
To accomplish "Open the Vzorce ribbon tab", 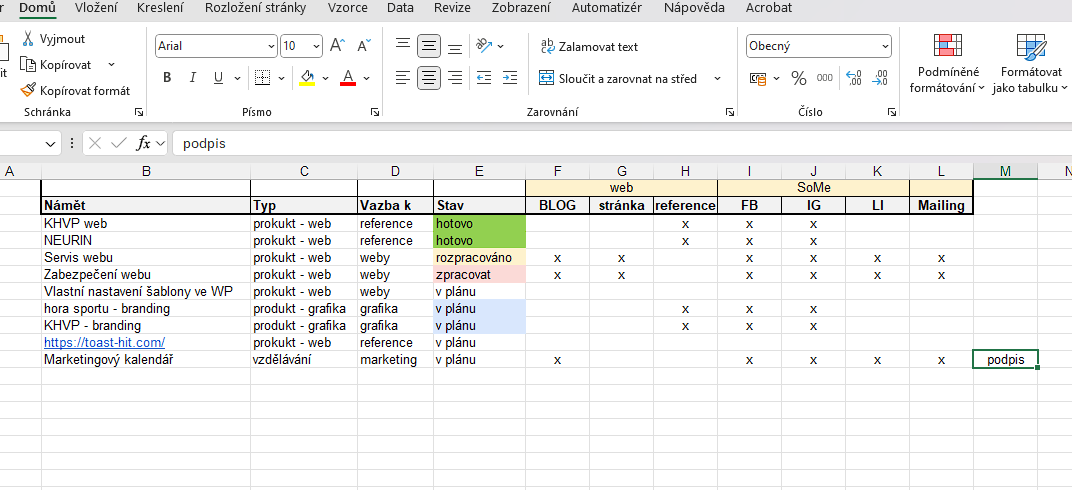I will (x=347, y=8).
